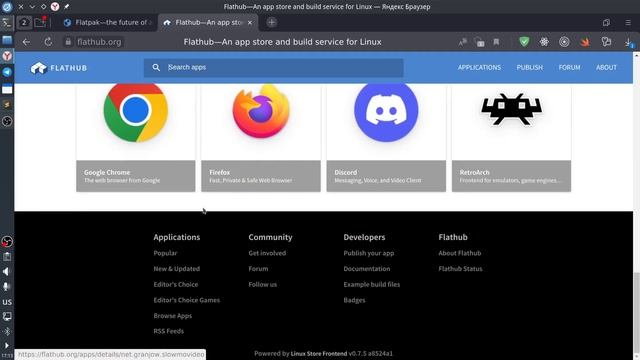Open the Google Chrome app card

click(136, 137)
